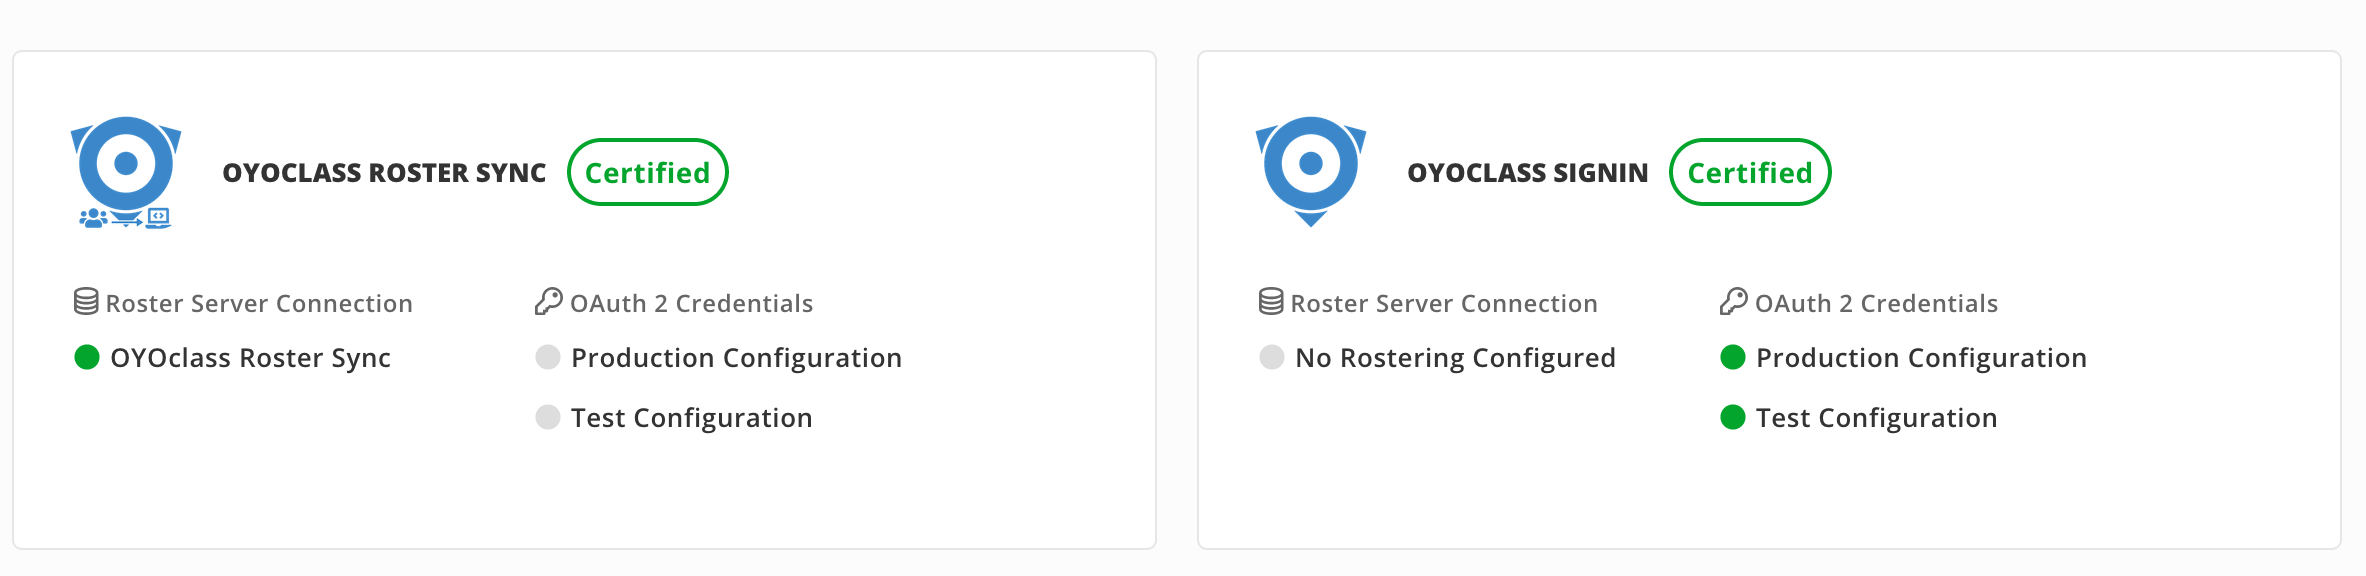Click Roster Server Connection heading in Roster Sync card

click(259, 304)
